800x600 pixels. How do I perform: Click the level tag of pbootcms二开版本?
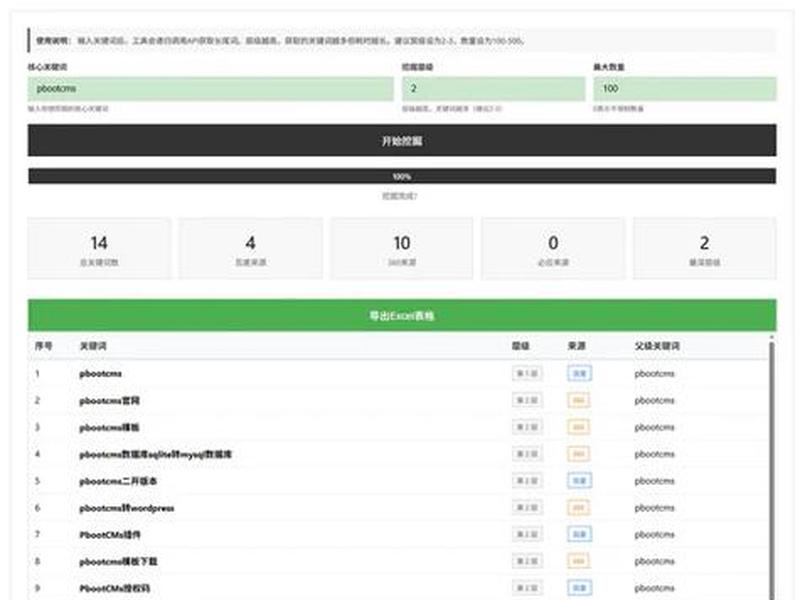click(527, 481)
